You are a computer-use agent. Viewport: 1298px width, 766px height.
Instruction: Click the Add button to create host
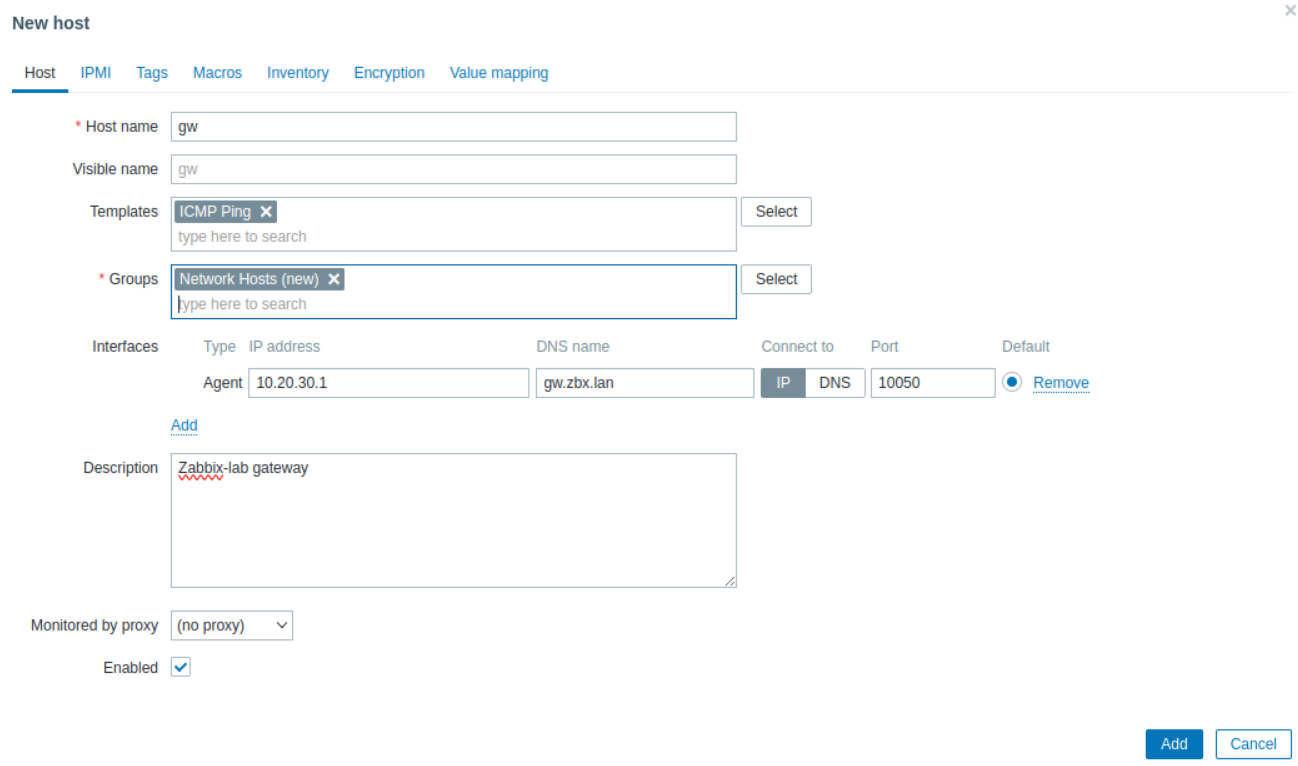click(1174, 744)
